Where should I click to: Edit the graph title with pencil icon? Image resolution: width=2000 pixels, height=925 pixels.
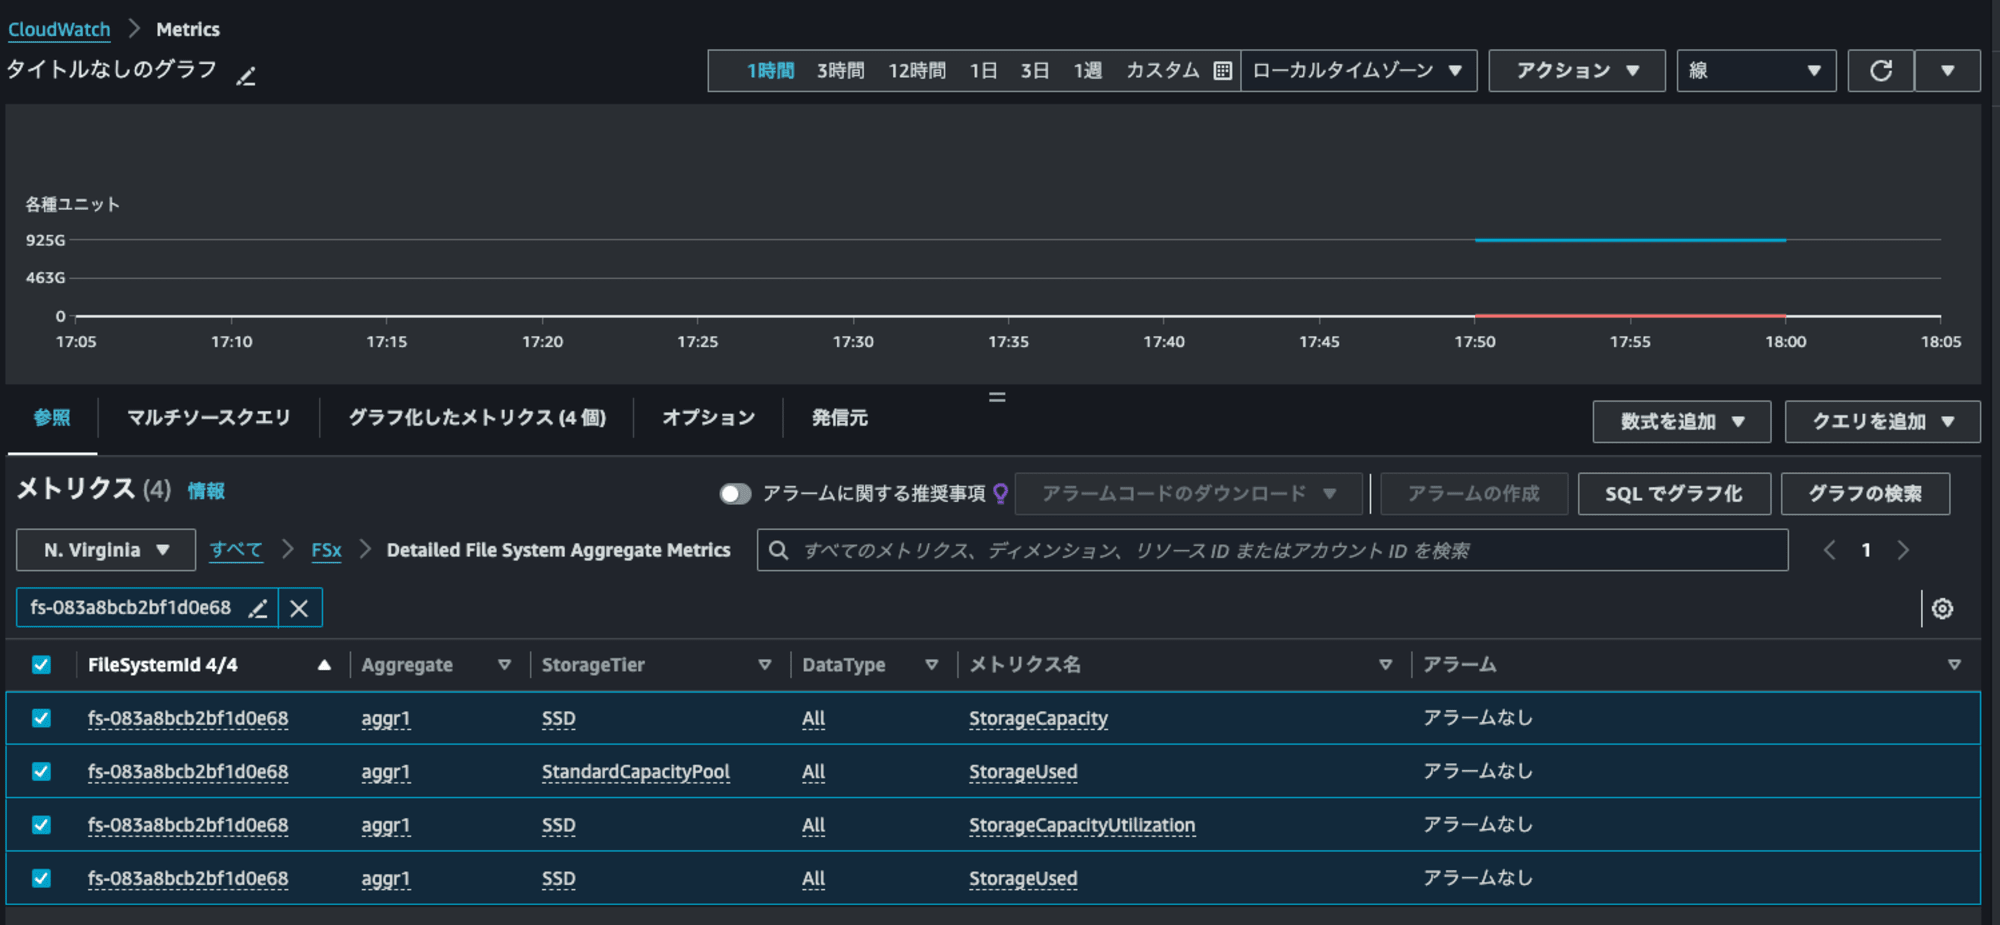(x=246, y=76)
